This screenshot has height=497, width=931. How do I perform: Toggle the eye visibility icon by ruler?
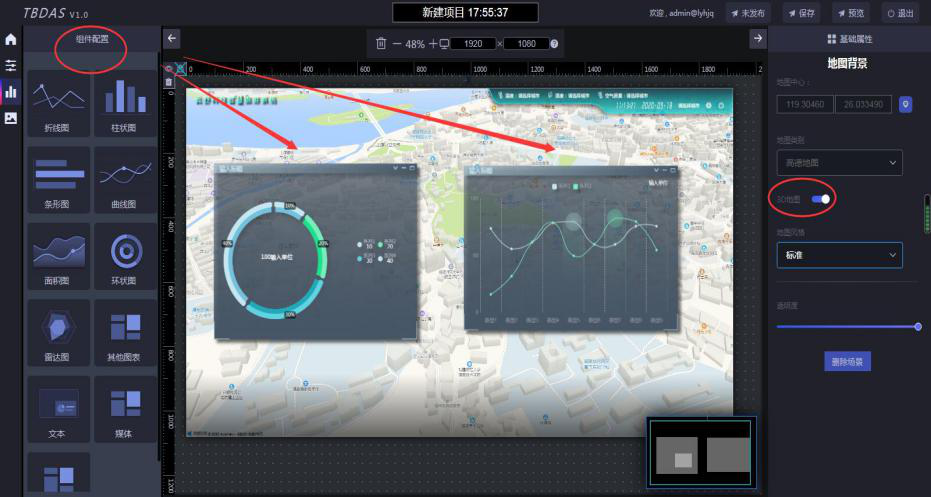pos(168,68)
